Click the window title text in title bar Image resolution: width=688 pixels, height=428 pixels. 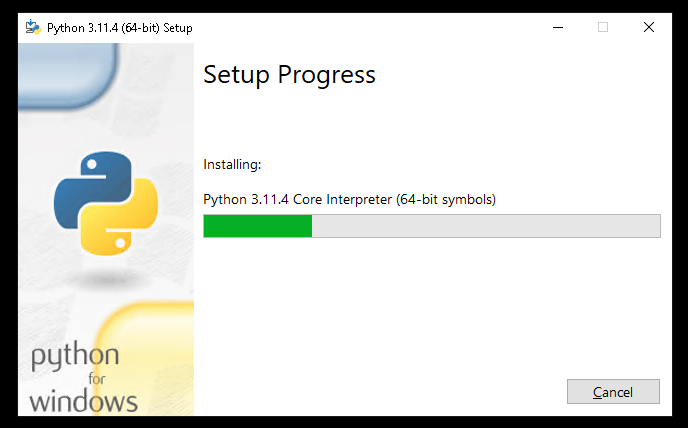120,28
